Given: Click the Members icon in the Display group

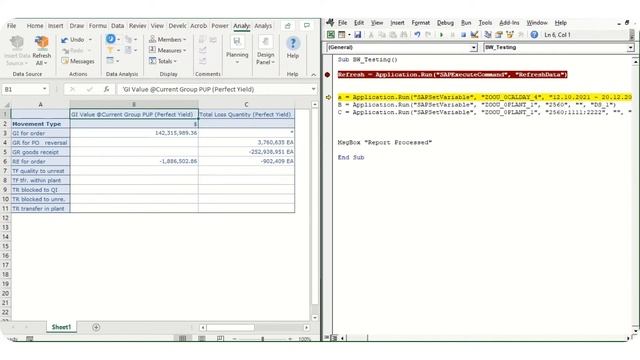Looking at the screenshot, I should tap(152, 39).
